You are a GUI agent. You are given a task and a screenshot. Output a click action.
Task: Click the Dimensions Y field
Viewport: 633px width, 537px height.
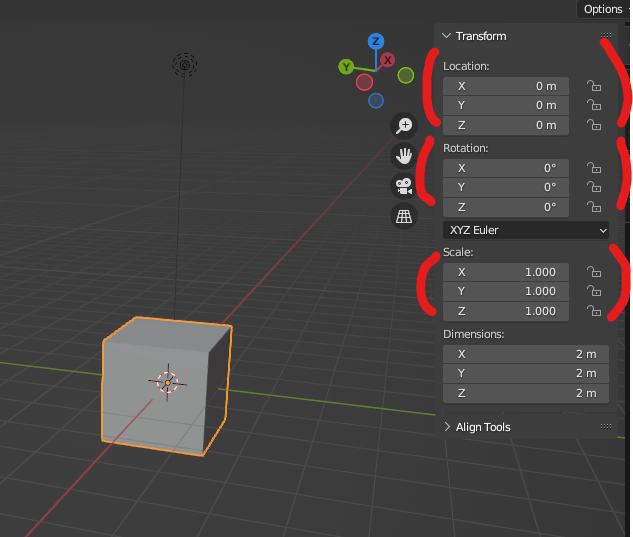(x=526, y=373)
